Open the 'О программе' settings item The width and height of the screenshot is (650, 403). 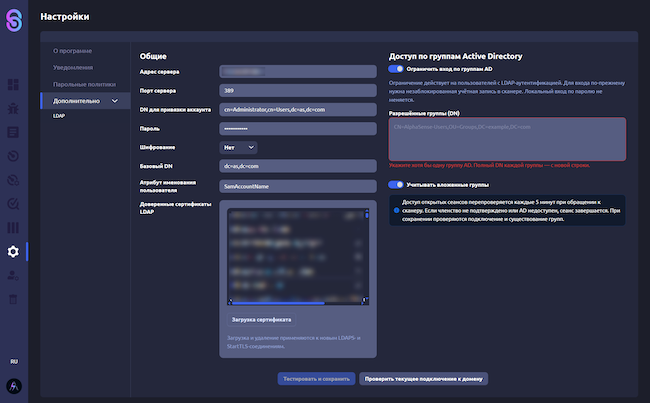73,51
